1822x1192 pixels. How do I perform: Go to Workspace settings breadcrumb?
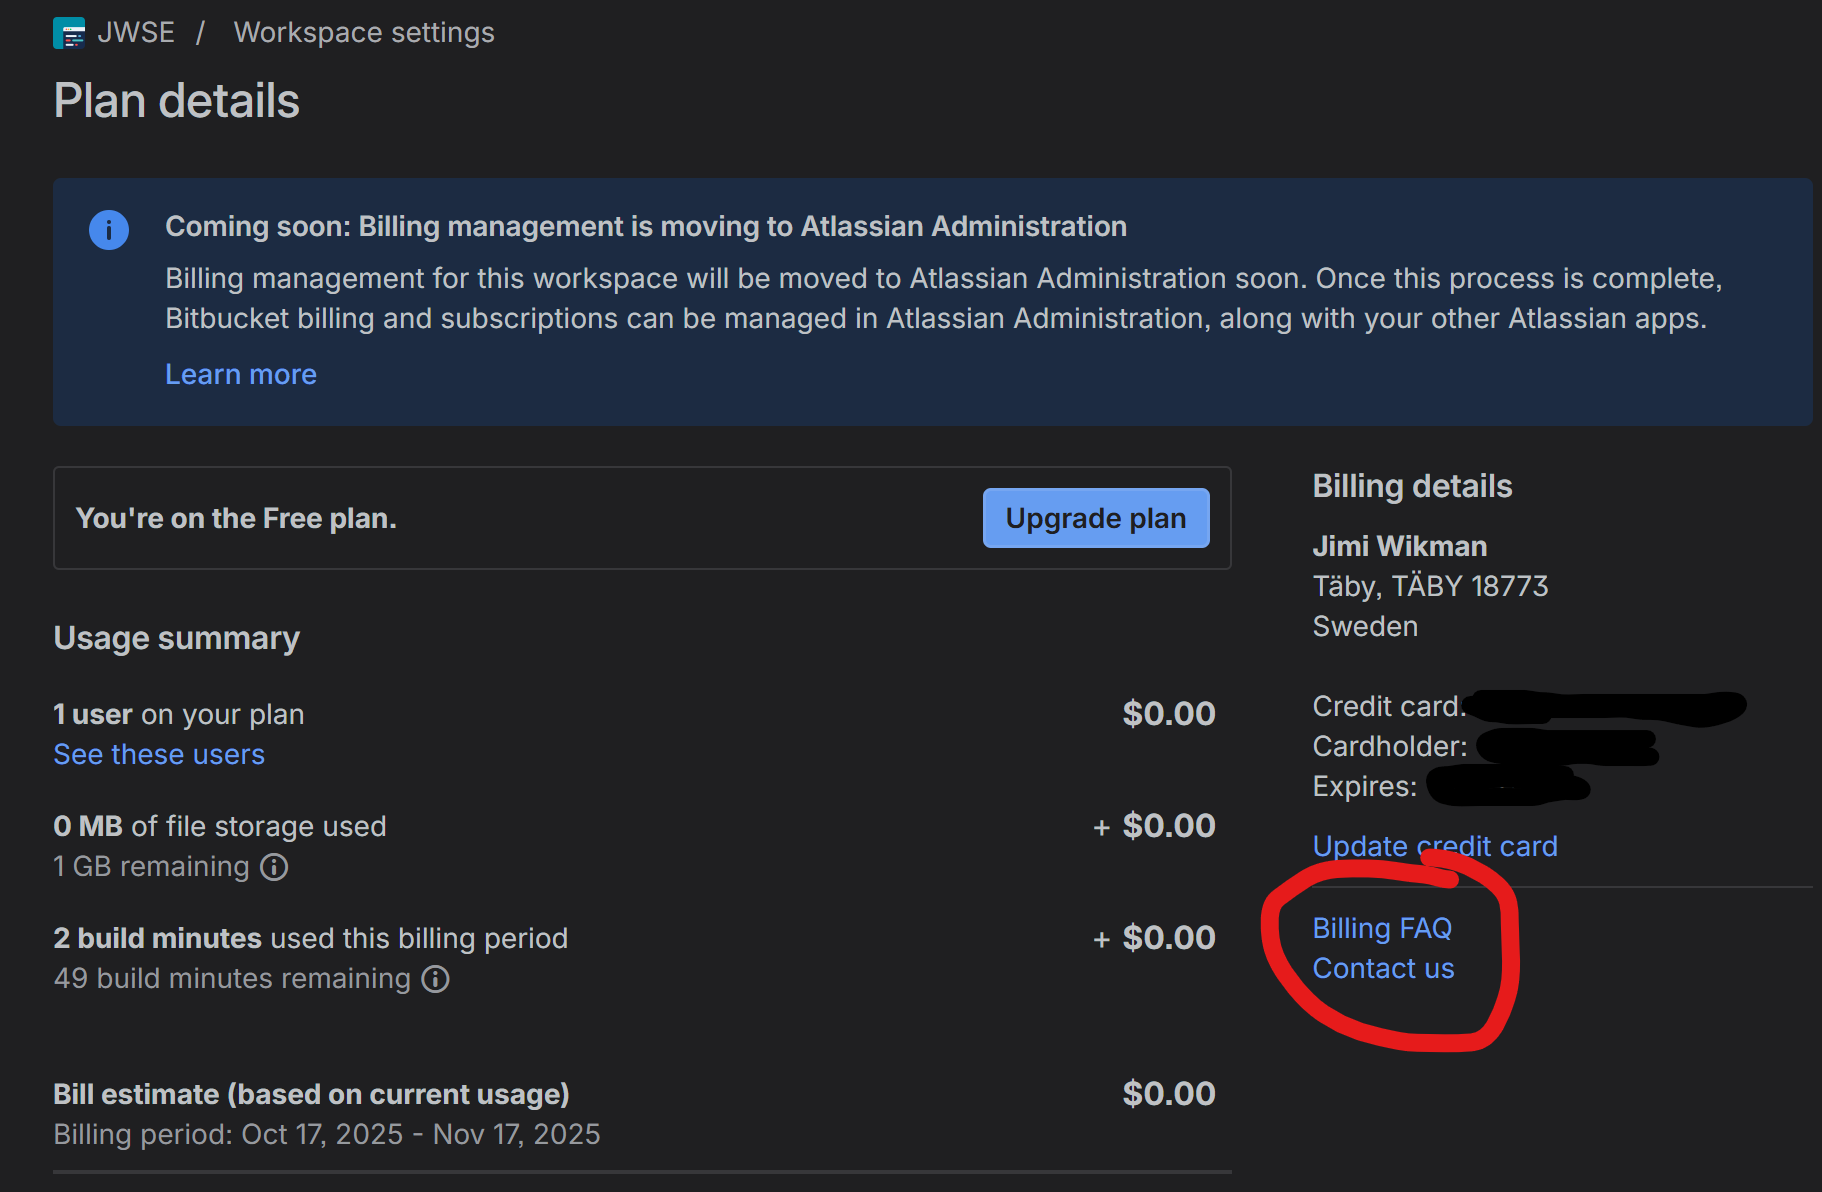364,33
